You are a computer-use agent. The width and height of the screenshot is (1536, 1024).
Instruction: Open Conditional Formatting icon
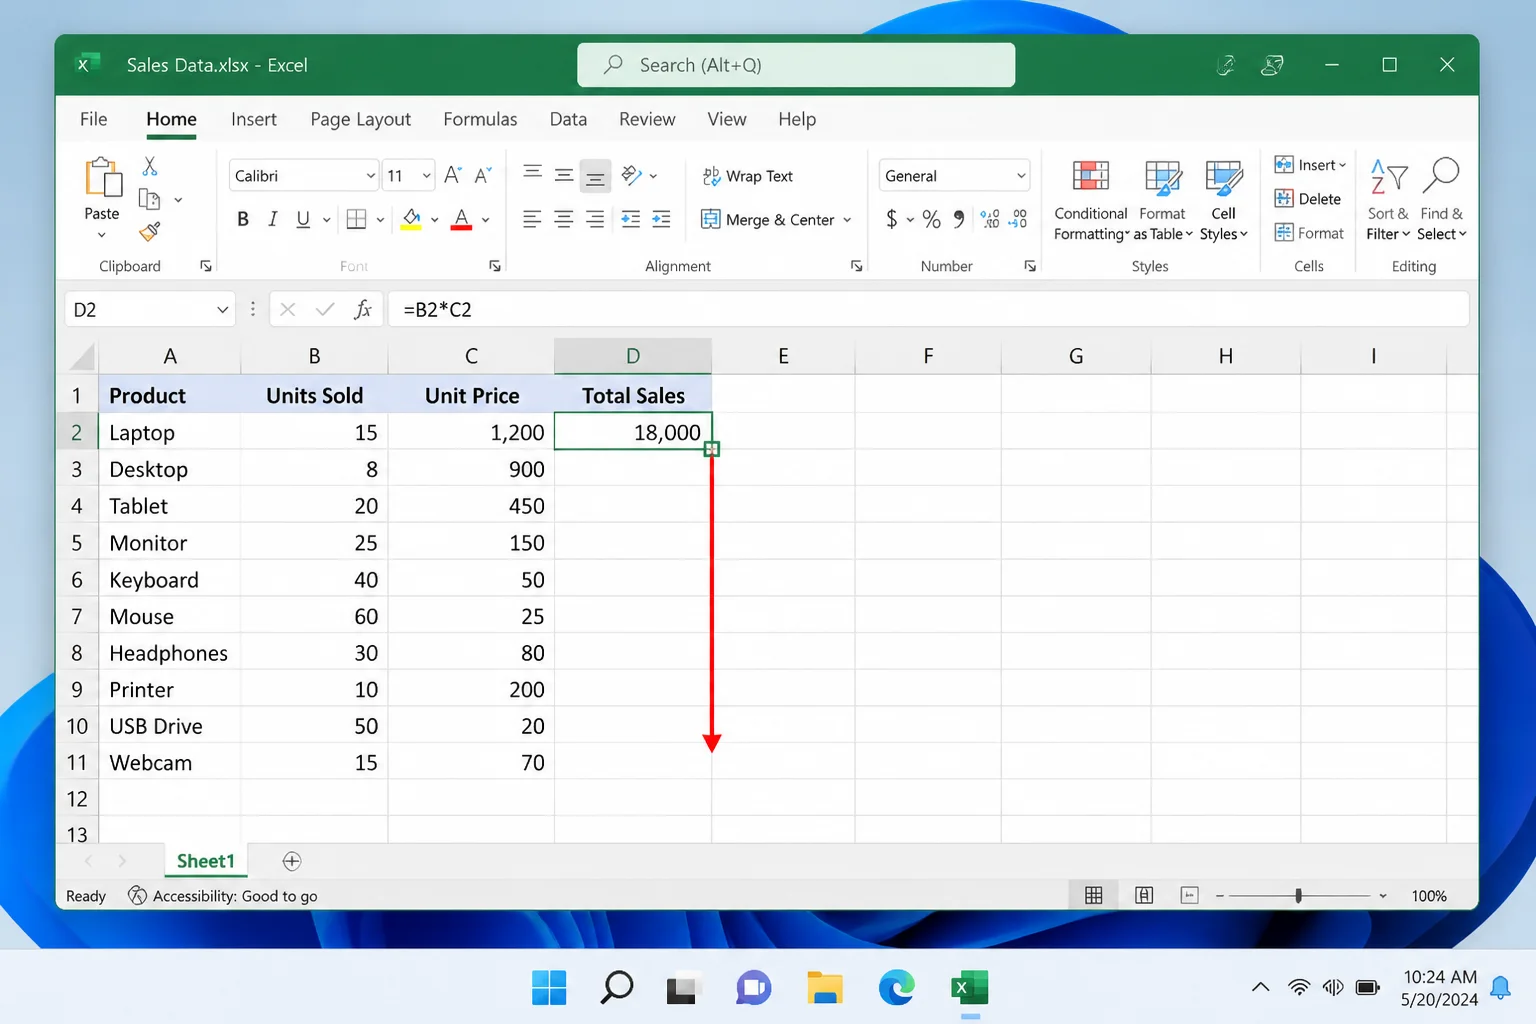[1091, 177]
